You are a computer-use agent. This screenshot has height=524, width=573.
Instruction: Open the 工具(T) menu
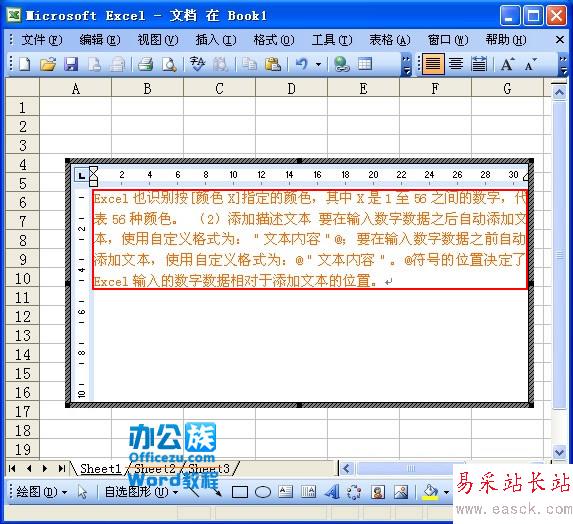pyautogui.click(x=332, y=39)
